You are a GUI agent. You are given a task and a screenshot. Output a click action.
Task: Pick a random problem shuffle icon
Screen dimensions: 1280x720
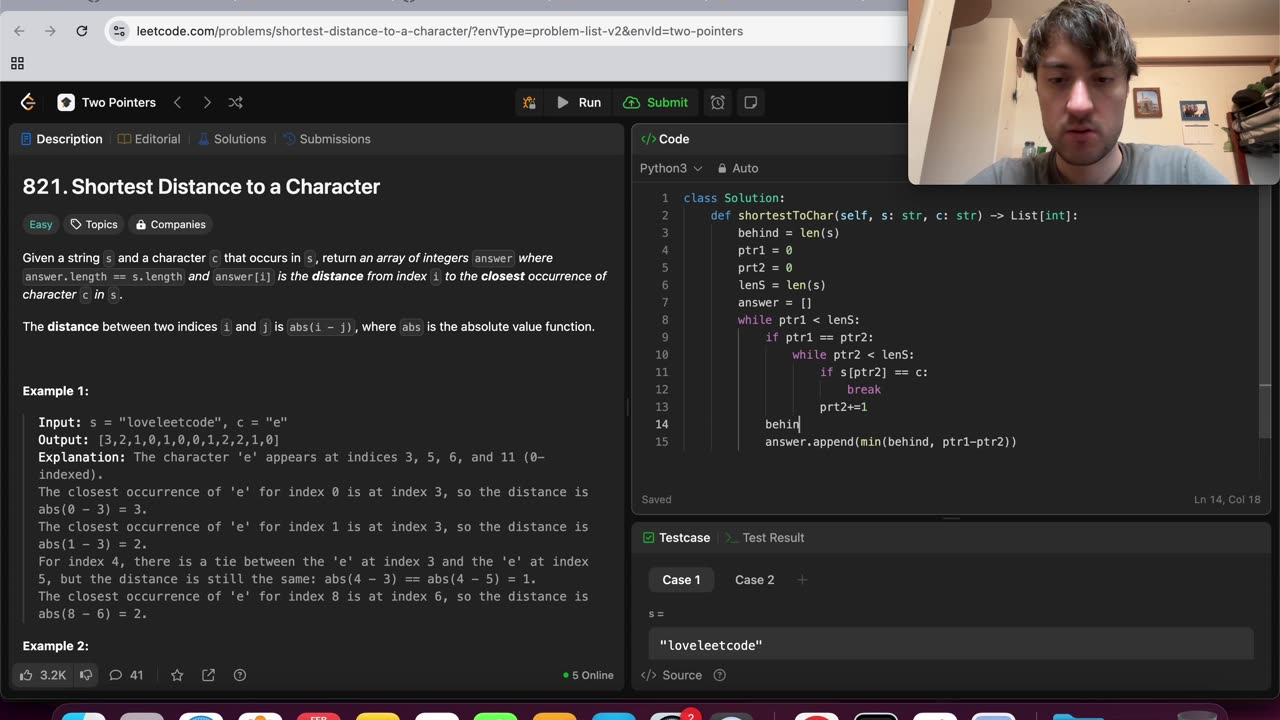pos(235,102)
